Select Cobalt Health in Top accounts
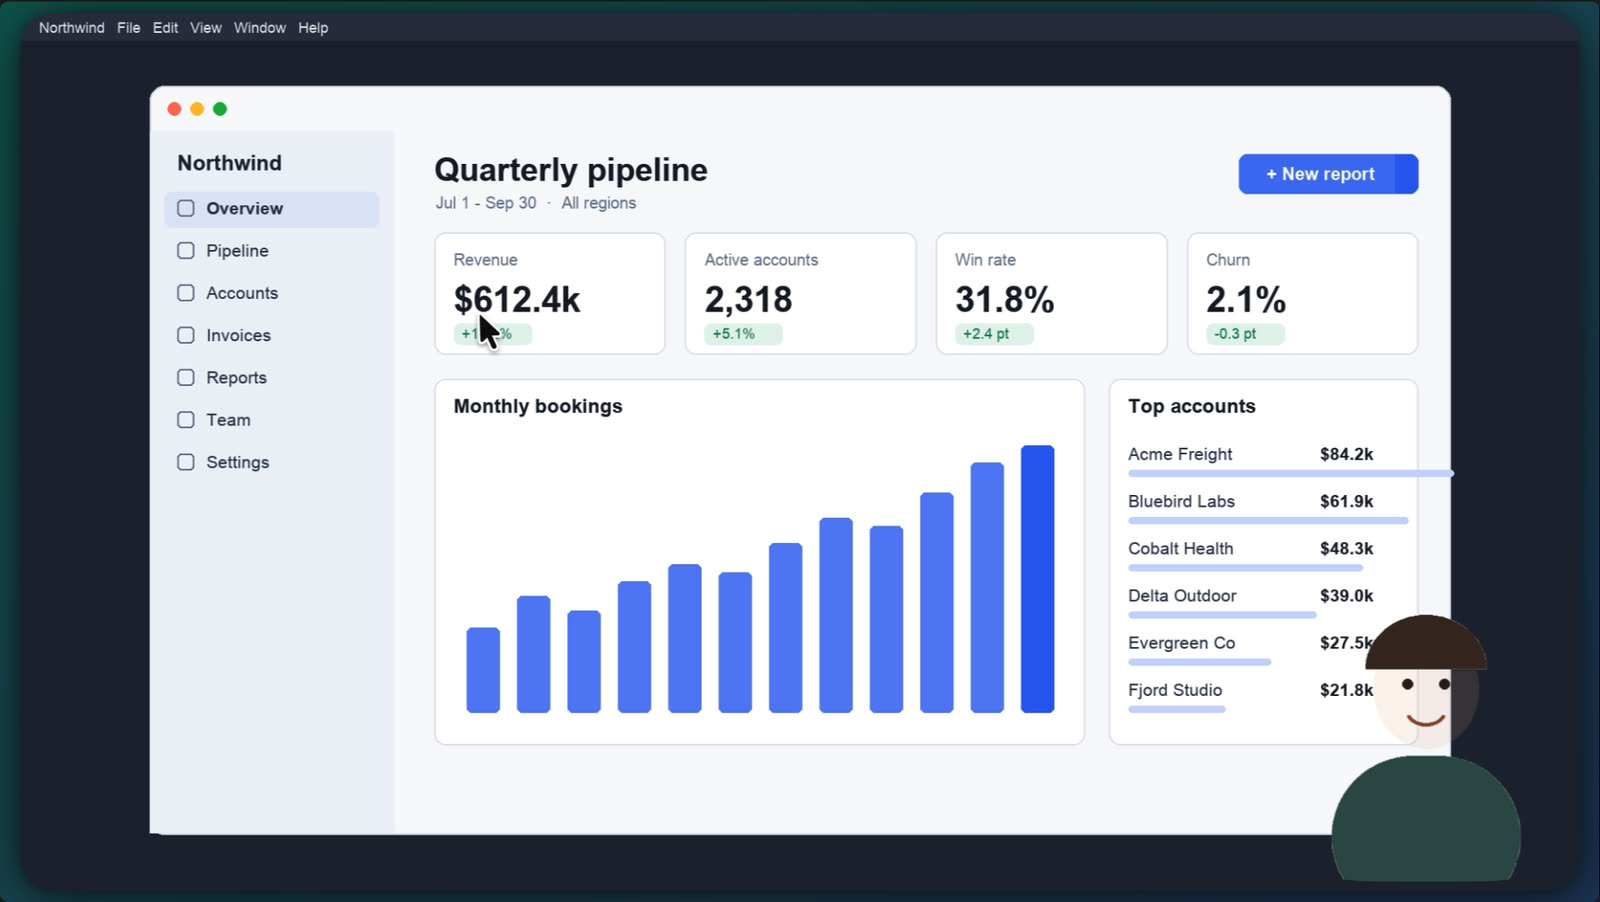1600x902 pixels. (1181, 548)
